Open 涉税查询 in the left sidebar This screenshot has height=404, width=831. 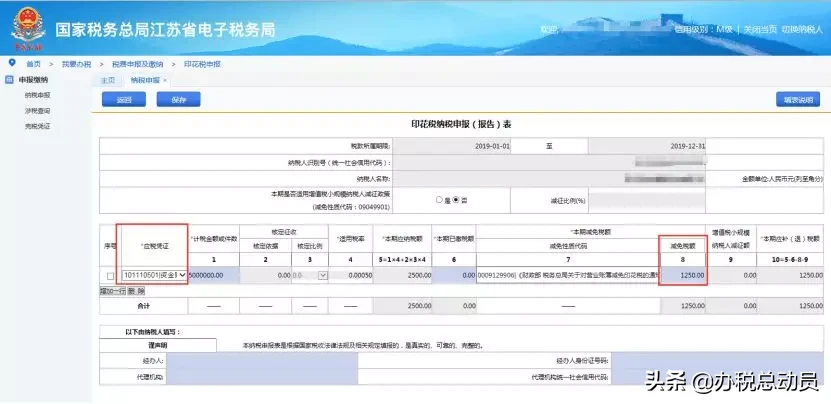click(x=37, y=111)
